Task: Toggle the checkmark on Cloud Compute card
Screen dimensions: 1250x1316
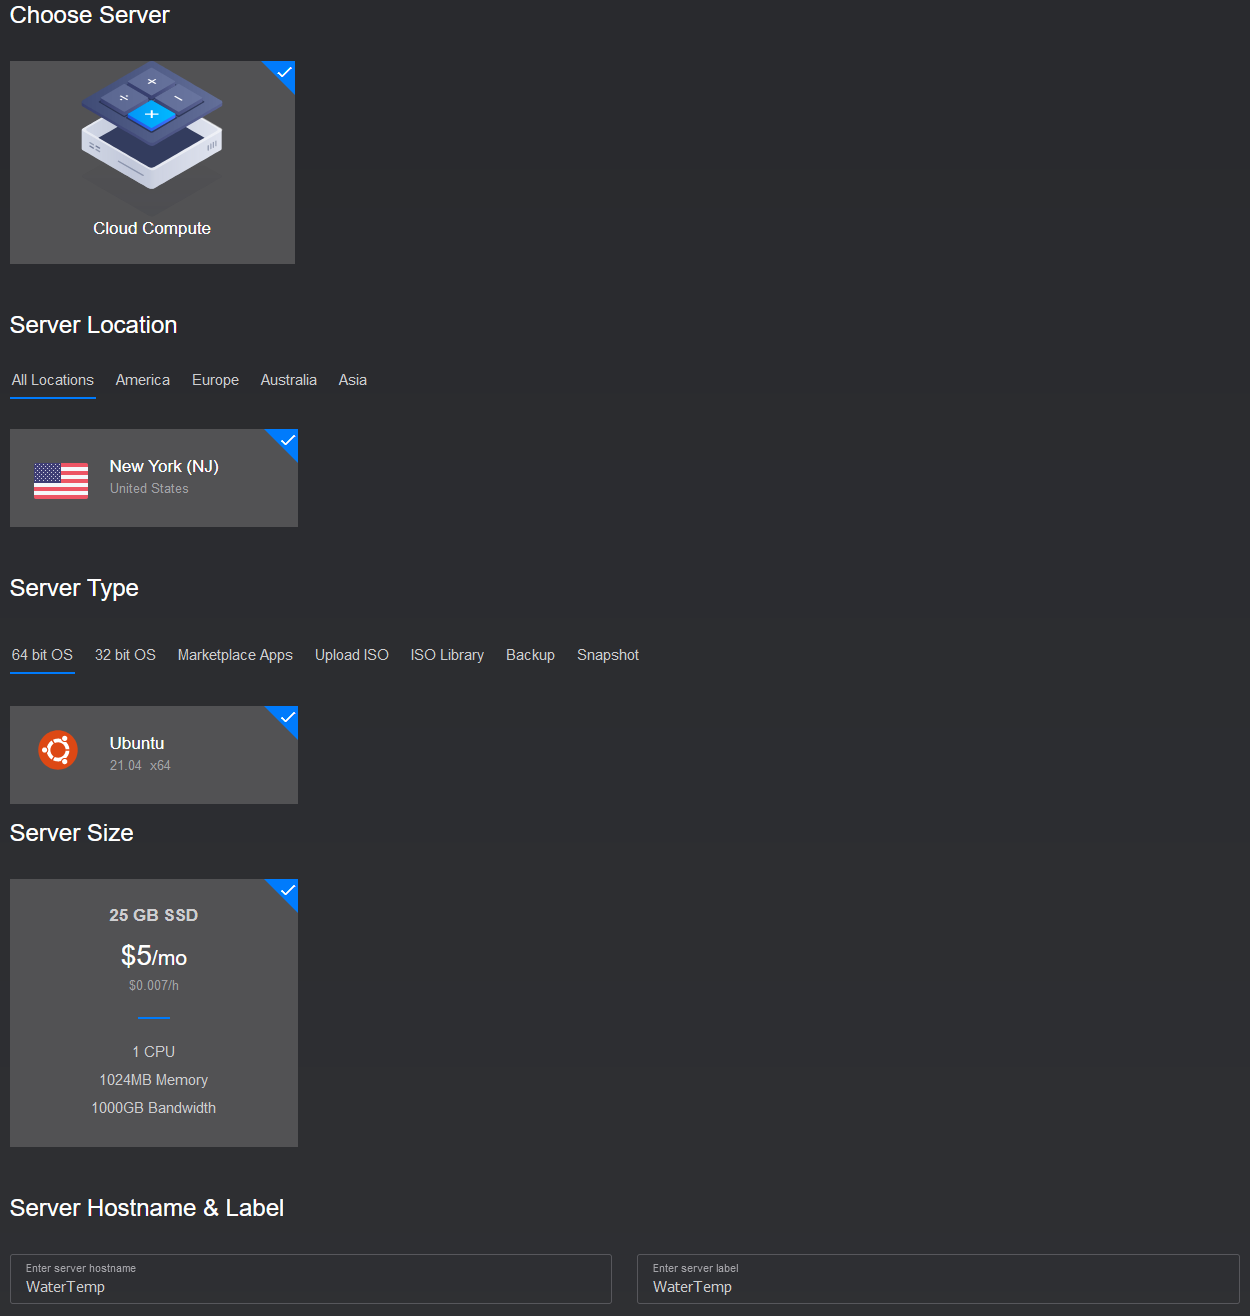Action: point(284,72)
